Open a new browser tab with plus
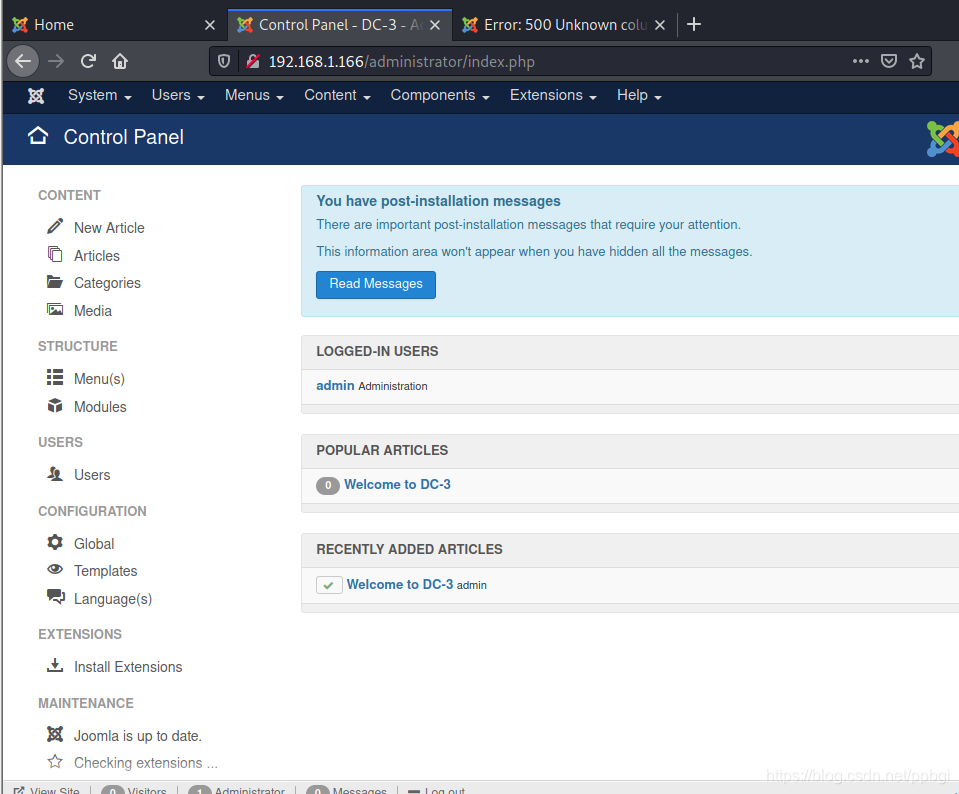The width and height of the screenshot is (959, 794). coord(694,24)
